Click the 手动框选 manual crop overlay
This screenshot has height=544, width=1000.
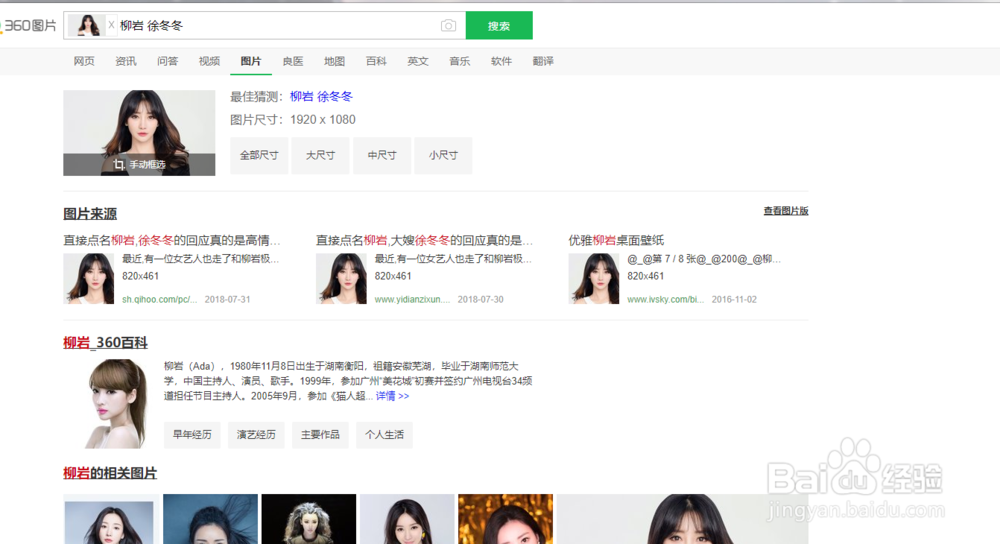(x=139, y=165)
